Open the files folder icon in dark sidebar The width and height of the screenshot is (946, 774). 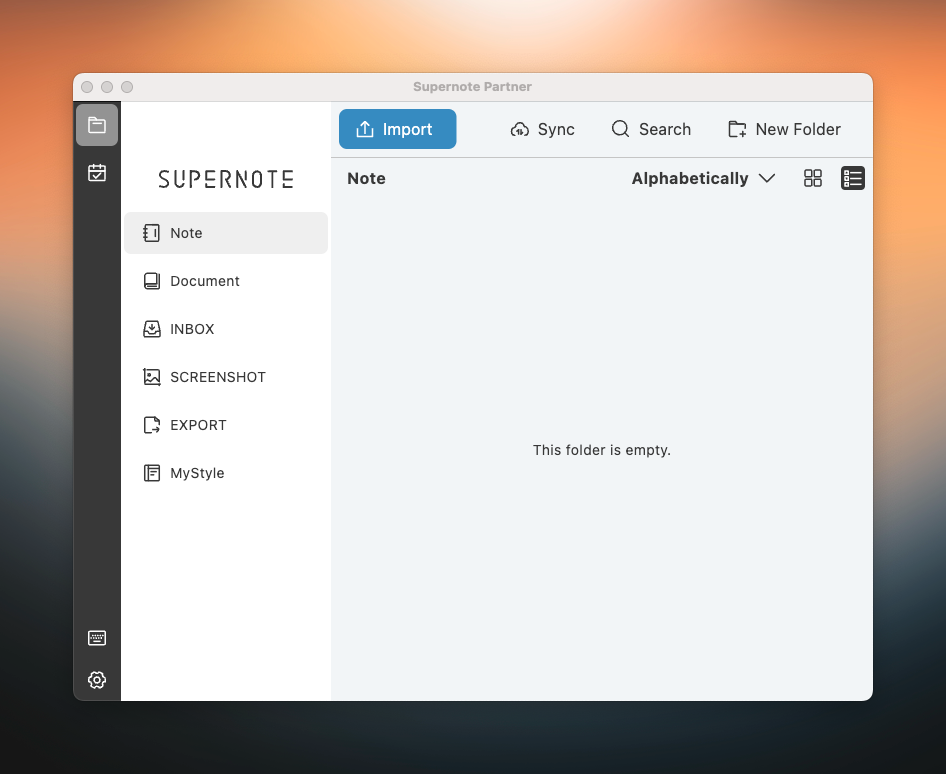97,125
